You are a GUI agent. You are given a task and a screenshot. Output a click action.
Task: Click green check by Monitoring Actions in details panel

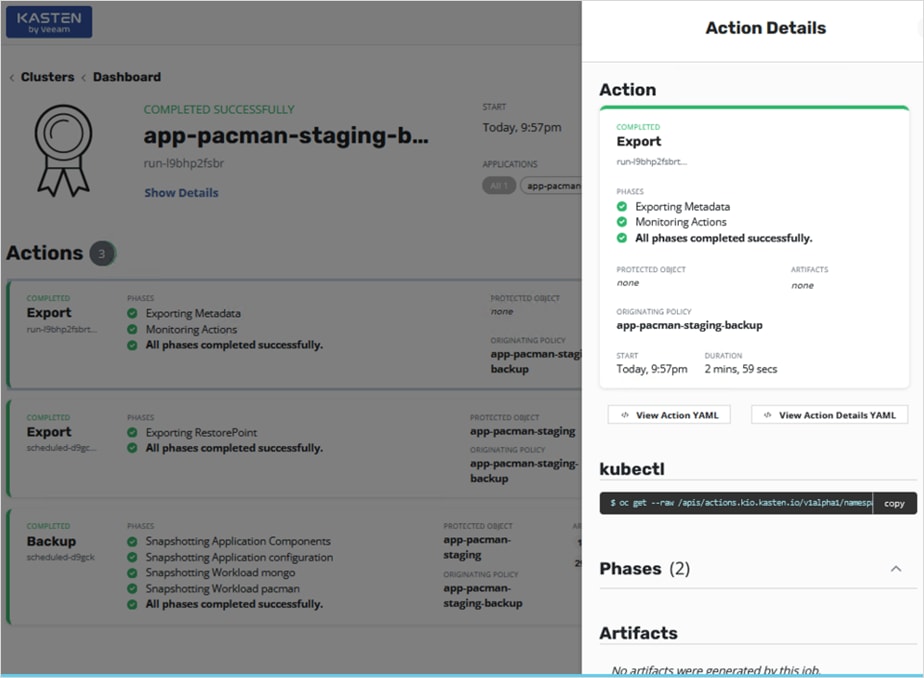(622, 222)
